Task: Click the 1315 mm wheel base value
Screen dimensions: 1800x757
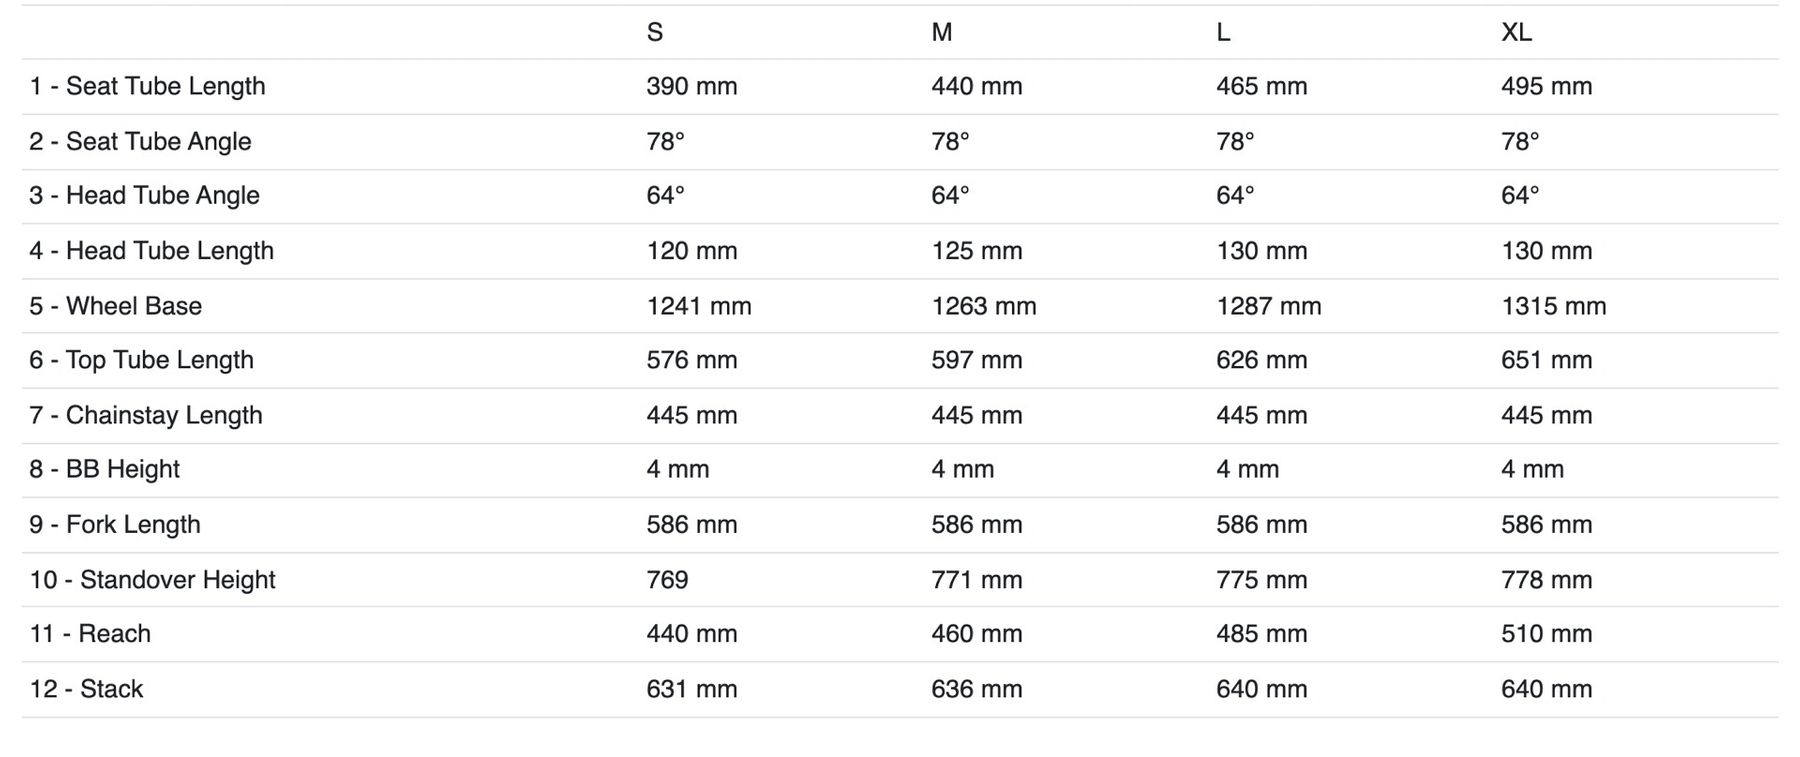Action: 1553,306
